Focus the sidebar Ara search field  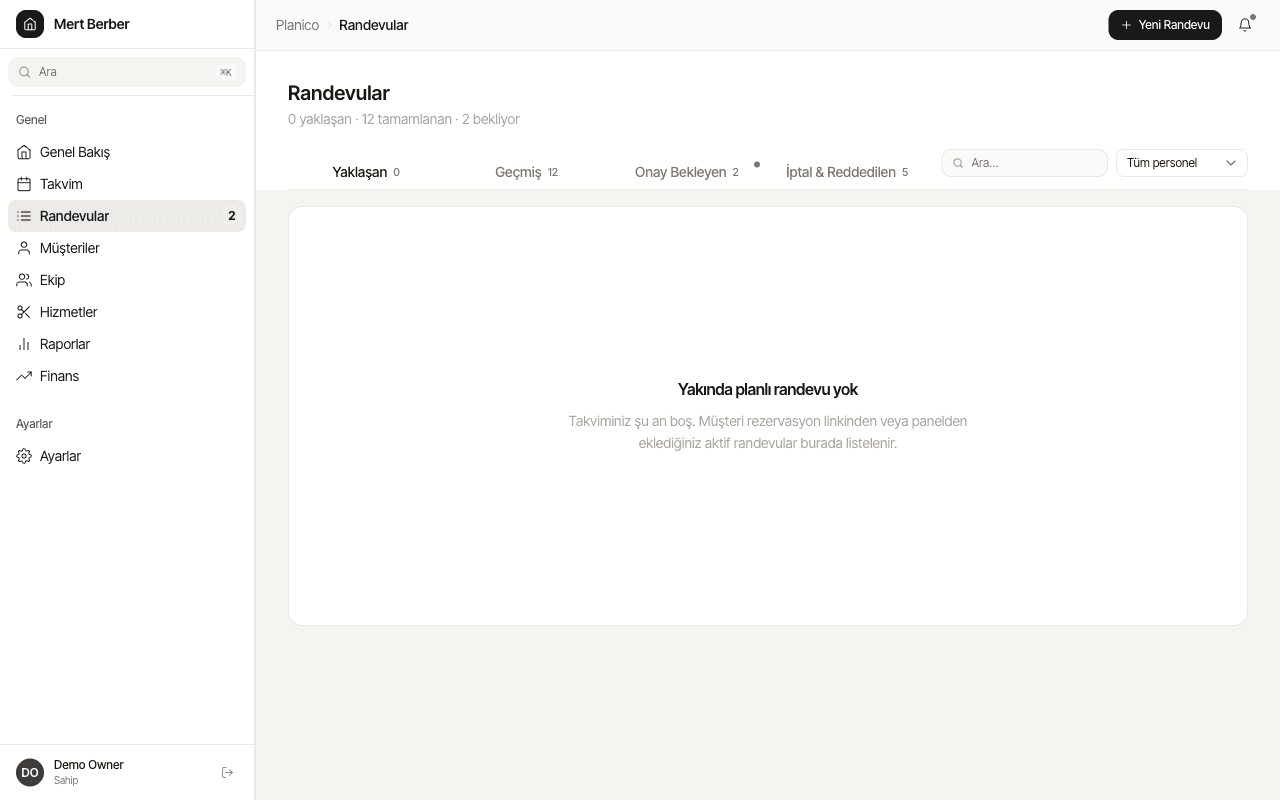(x=127, y=72)
